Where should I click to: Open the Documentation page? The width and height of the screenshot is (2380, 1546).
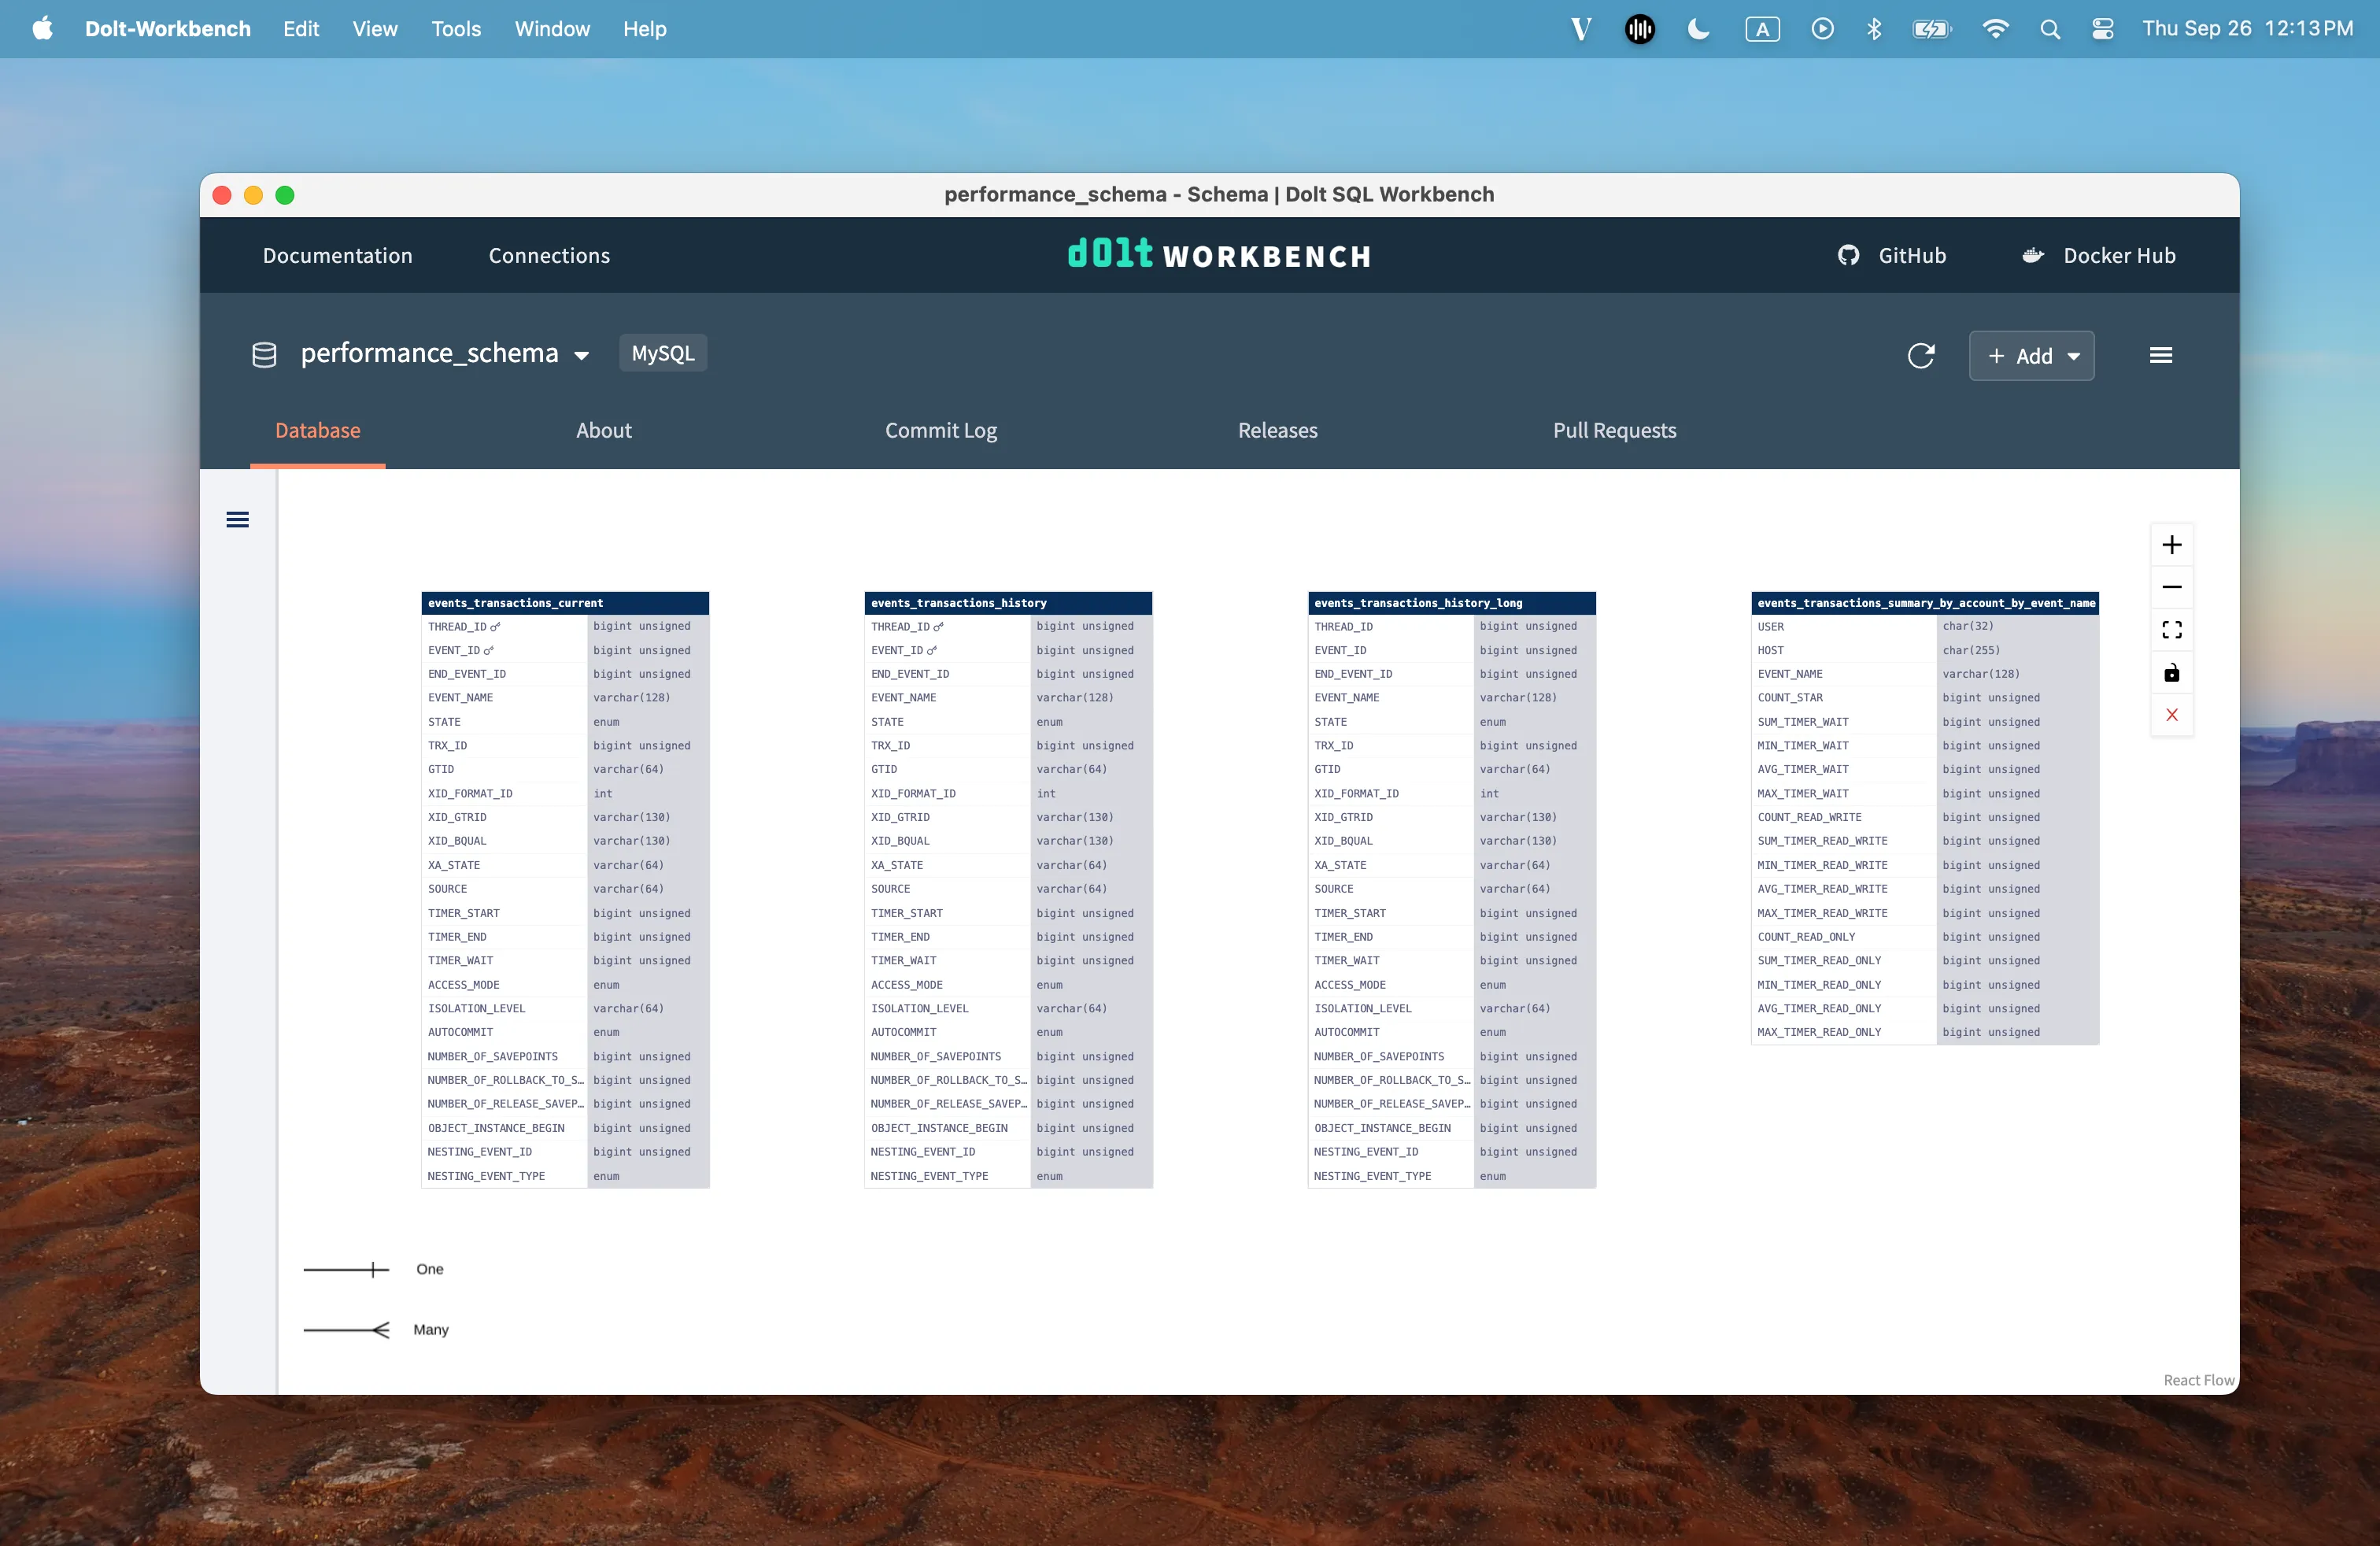tap(337, 256)
